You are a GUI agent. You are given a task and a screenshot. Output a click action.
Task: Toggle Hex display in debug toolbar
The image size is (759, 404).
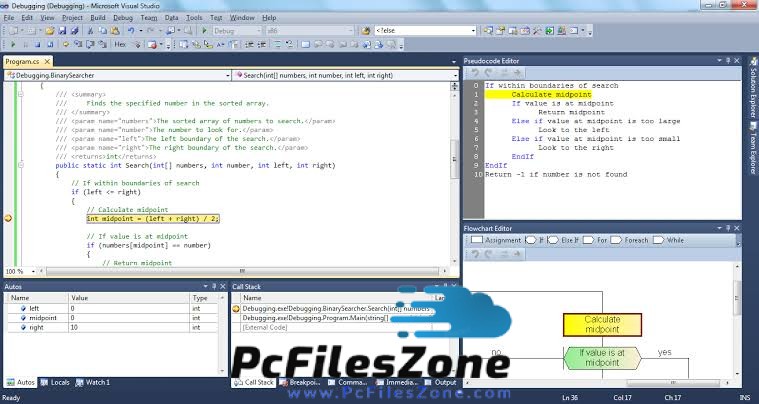pos(120,45)
